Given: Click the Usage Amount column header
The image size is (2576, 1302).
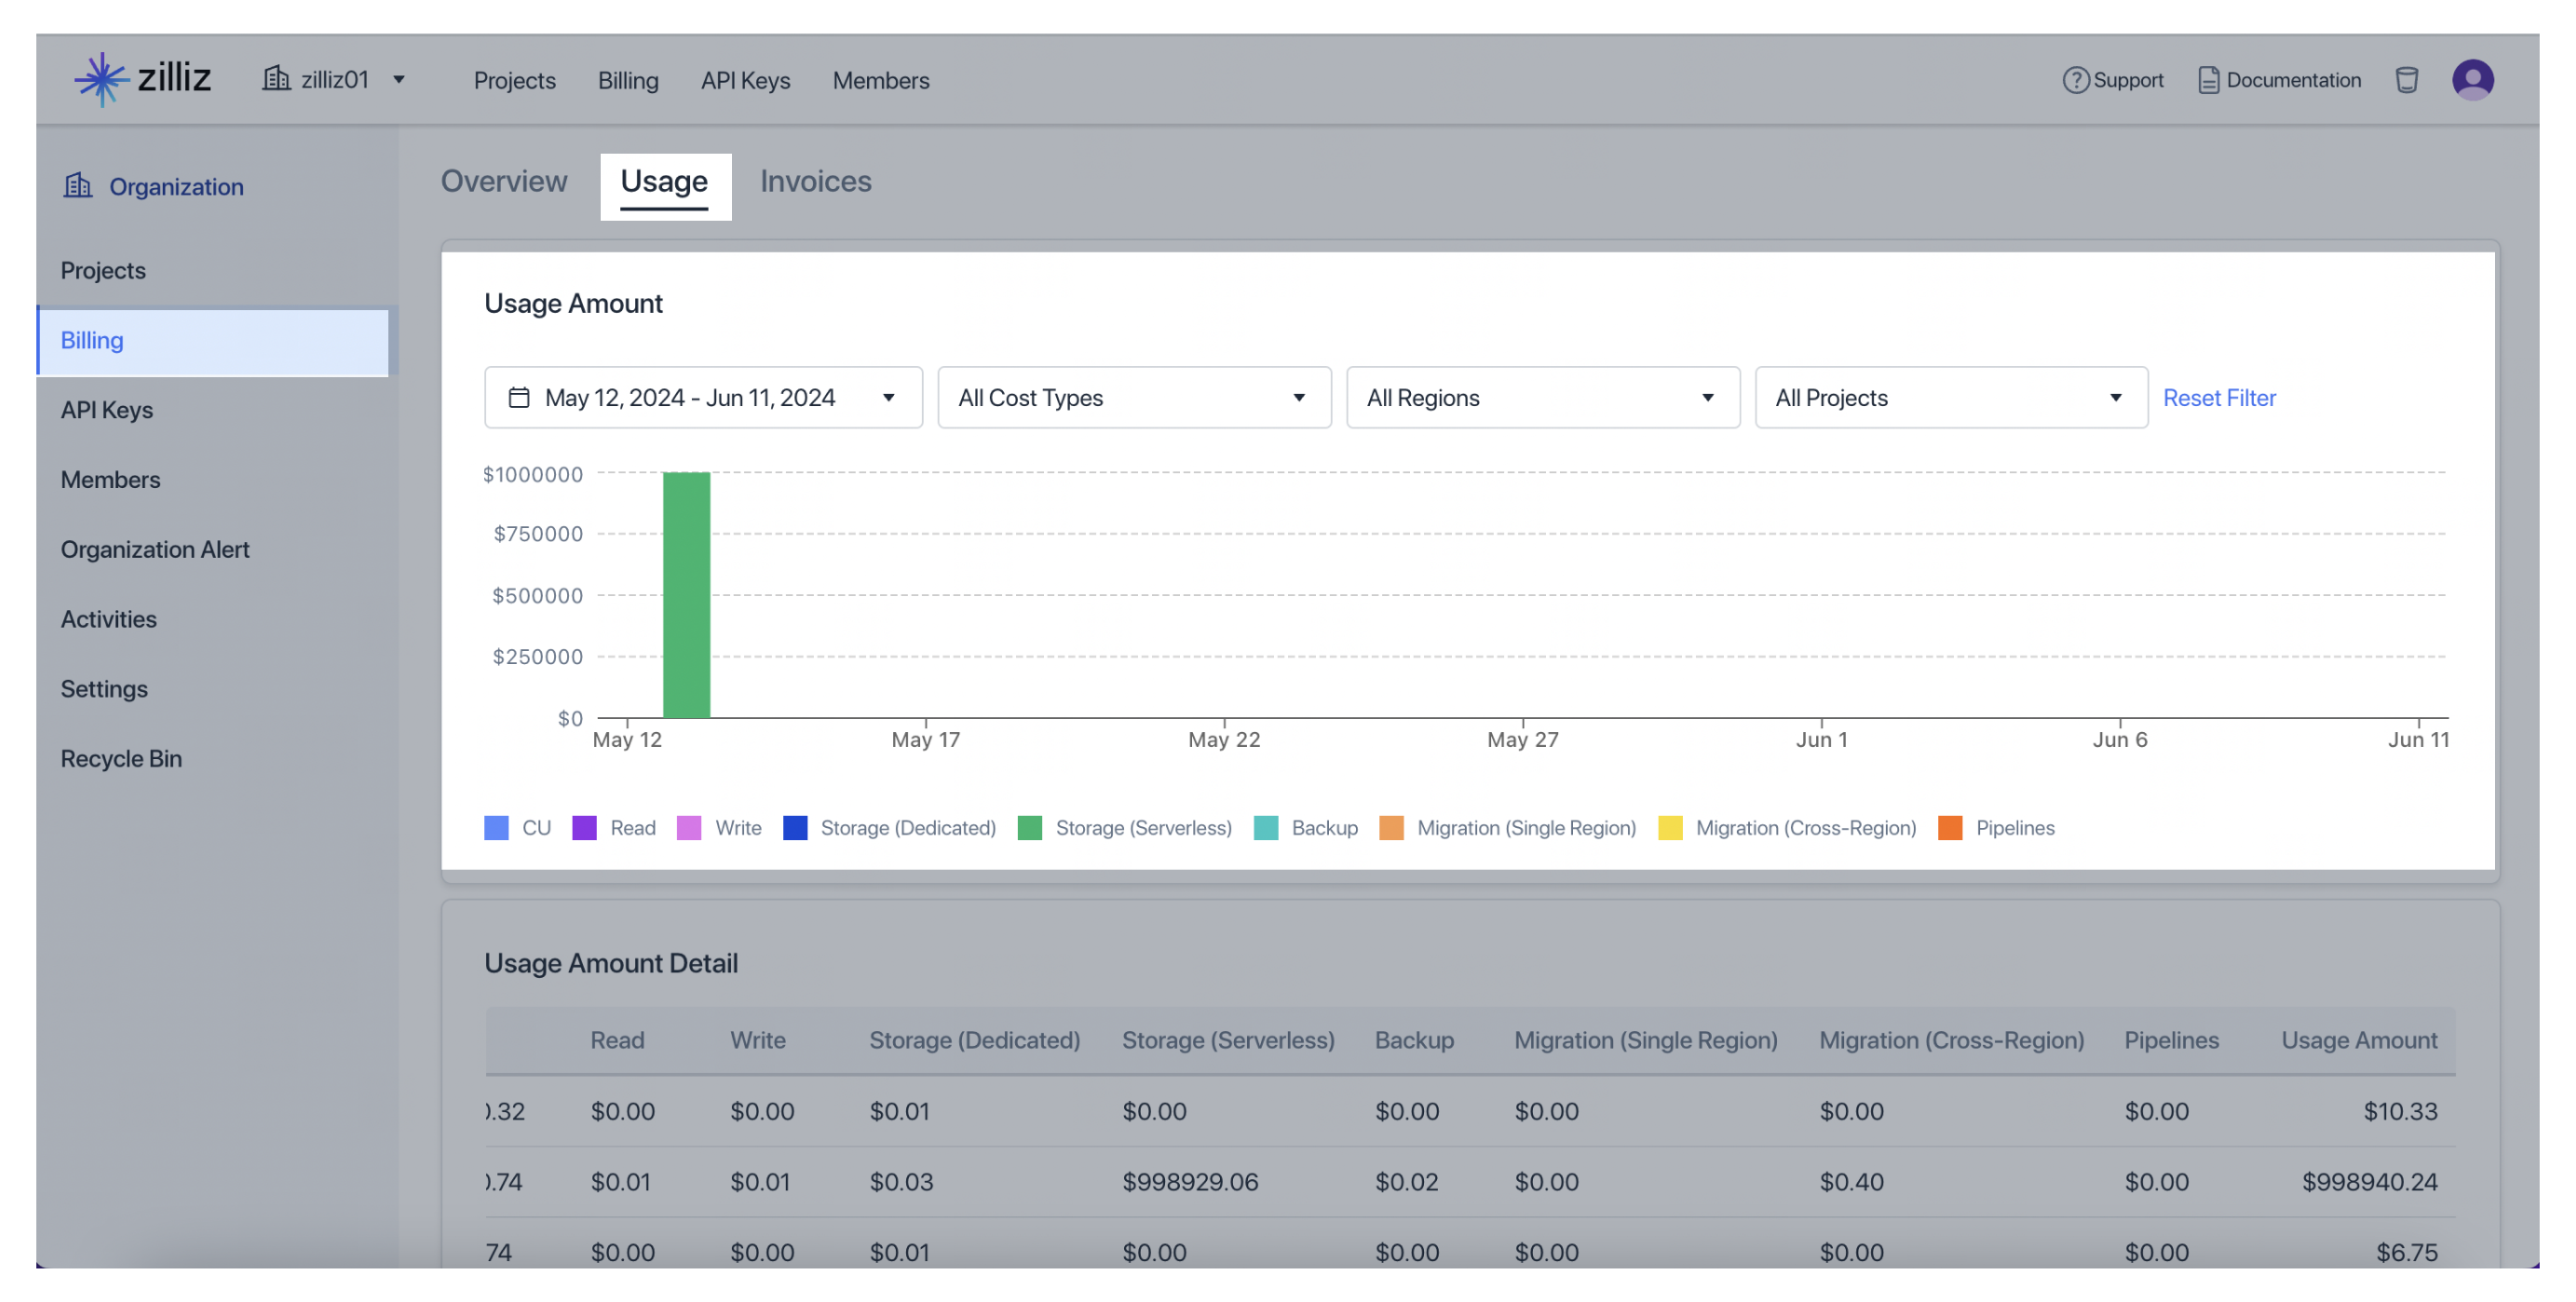Looking at the screenshot, I should 2358,1040.
